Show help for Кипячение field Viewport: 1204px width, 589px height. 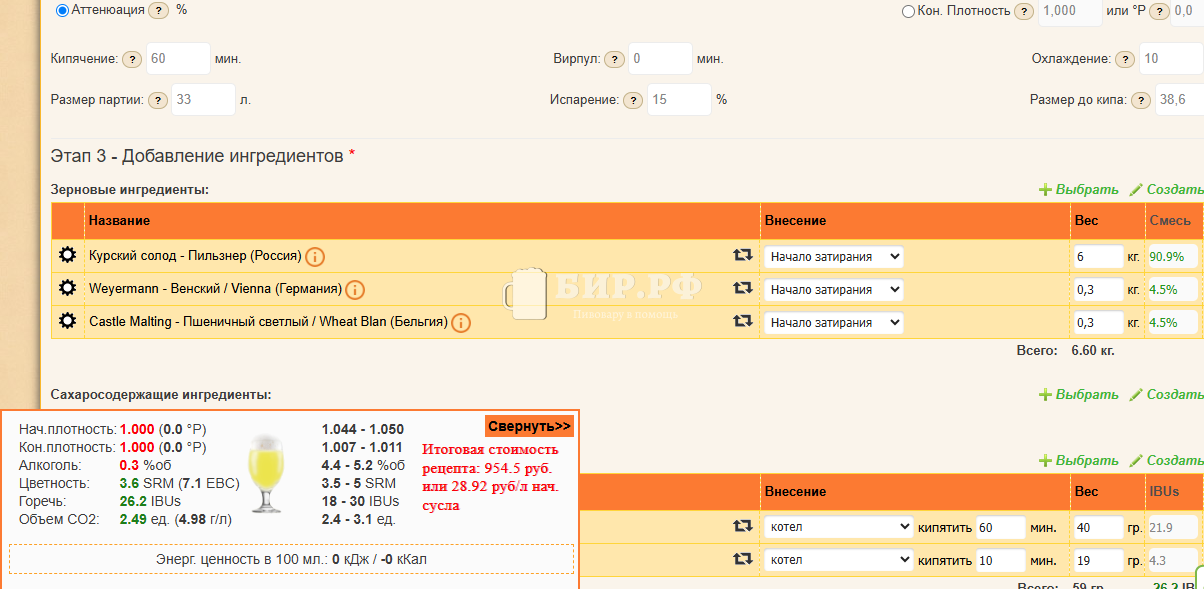[x=131, y=59]
